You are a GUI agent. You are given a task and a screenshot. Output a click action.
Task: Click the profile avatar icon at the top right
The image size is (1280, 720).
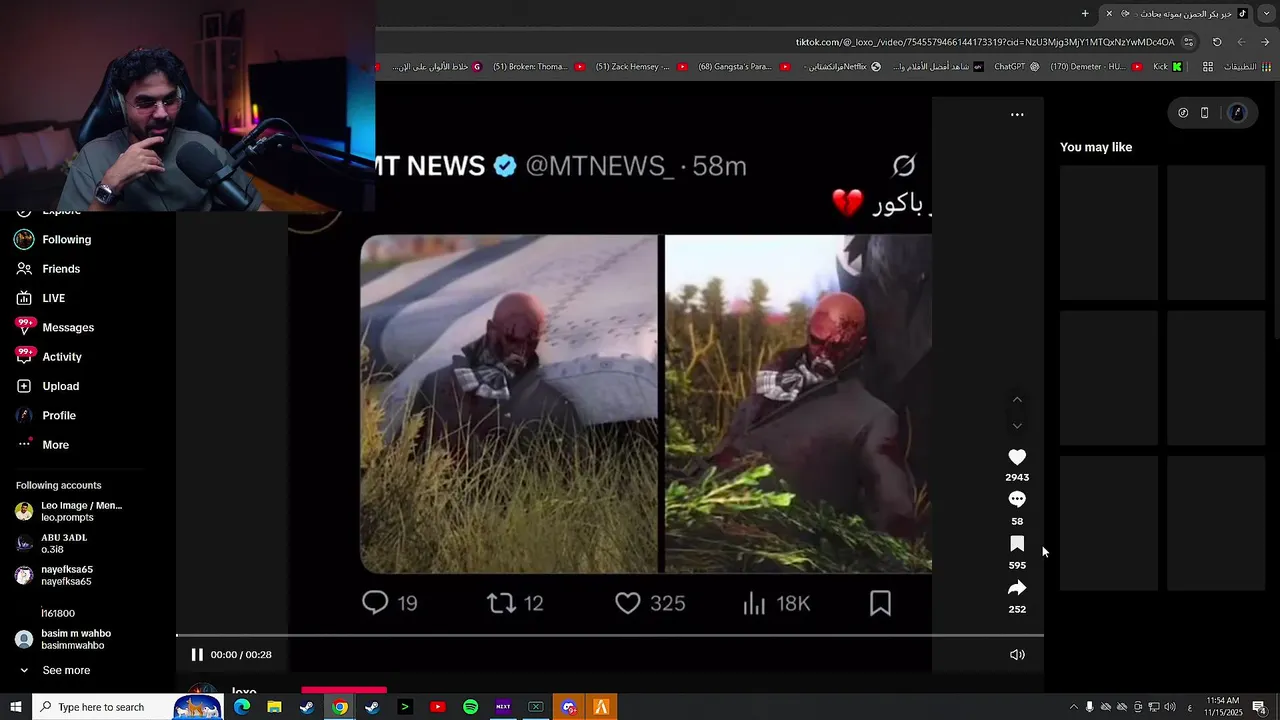1237,113
